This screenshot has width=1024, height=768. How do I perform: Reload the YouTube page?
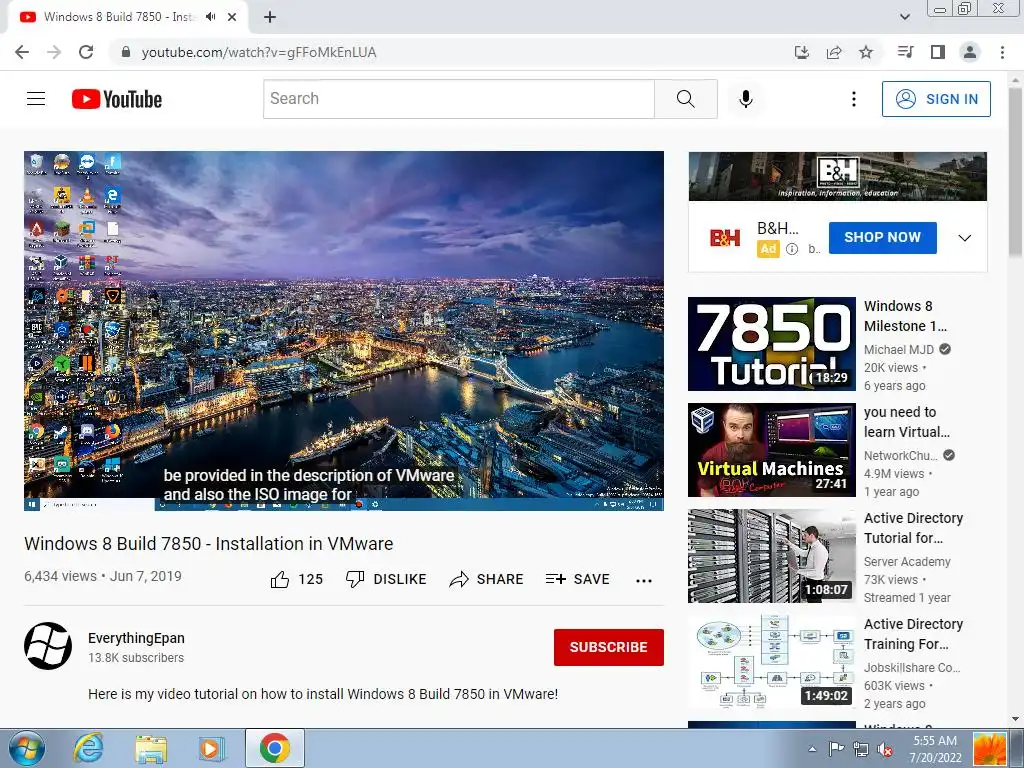pos(86,52)
